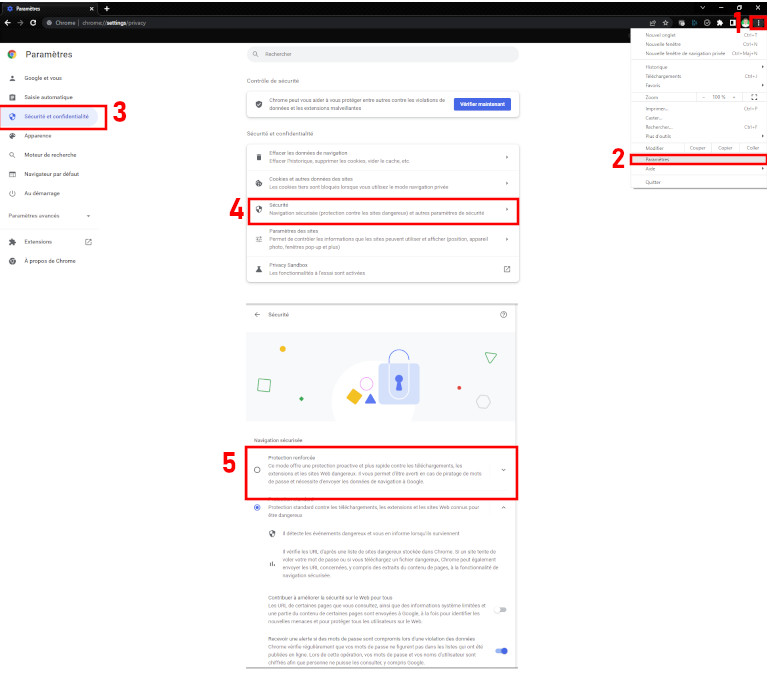Expand Protection renforcée details chevron

pos(504,470)
